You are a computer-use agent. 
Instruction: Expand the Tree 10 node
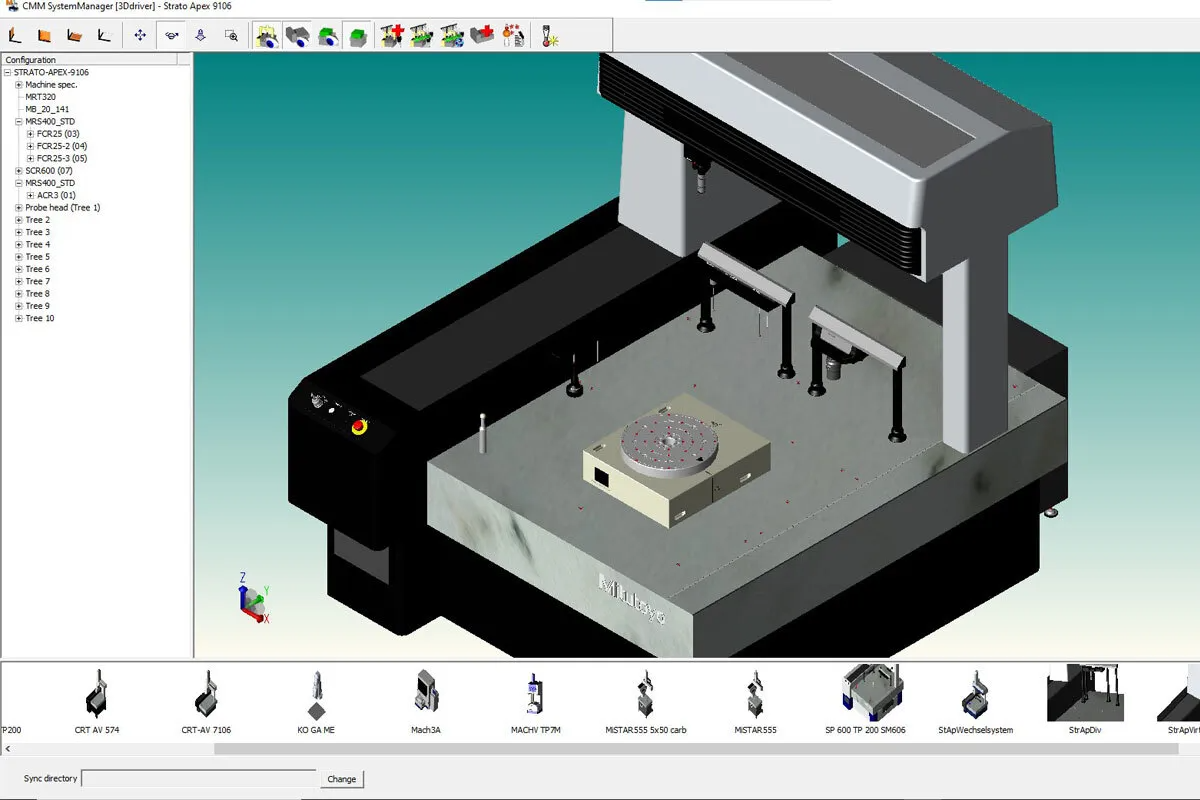point(19,318)
